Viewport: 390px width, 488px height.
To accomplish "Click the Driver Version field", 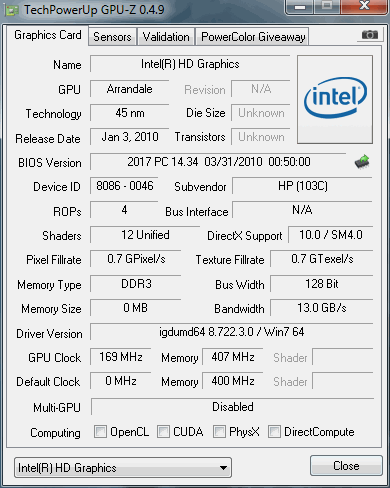I will tap(231, 332).
